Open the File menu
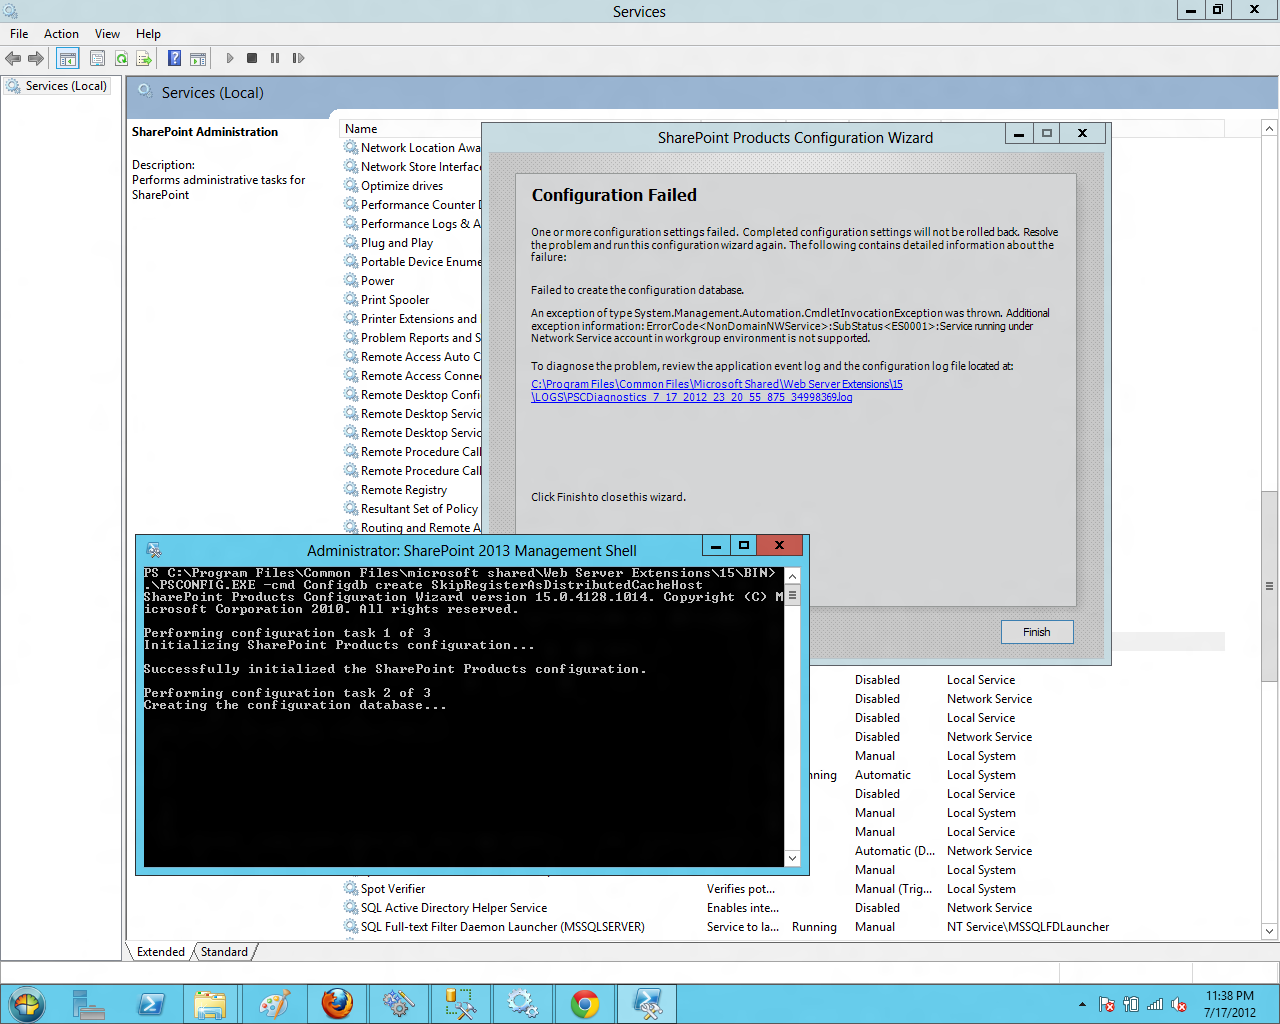The height and width of the screenshot is (1024, 1280). 19,34
